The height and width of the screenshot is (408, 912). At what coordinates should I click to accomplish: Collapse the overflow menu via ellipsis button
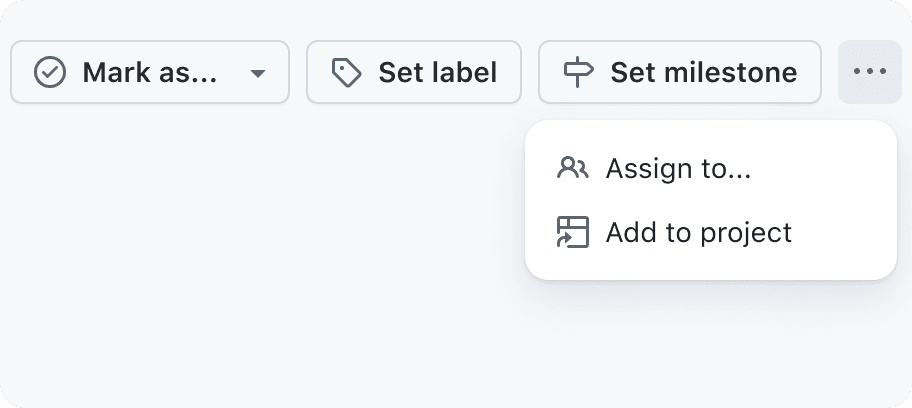click(x=870, y=72)
